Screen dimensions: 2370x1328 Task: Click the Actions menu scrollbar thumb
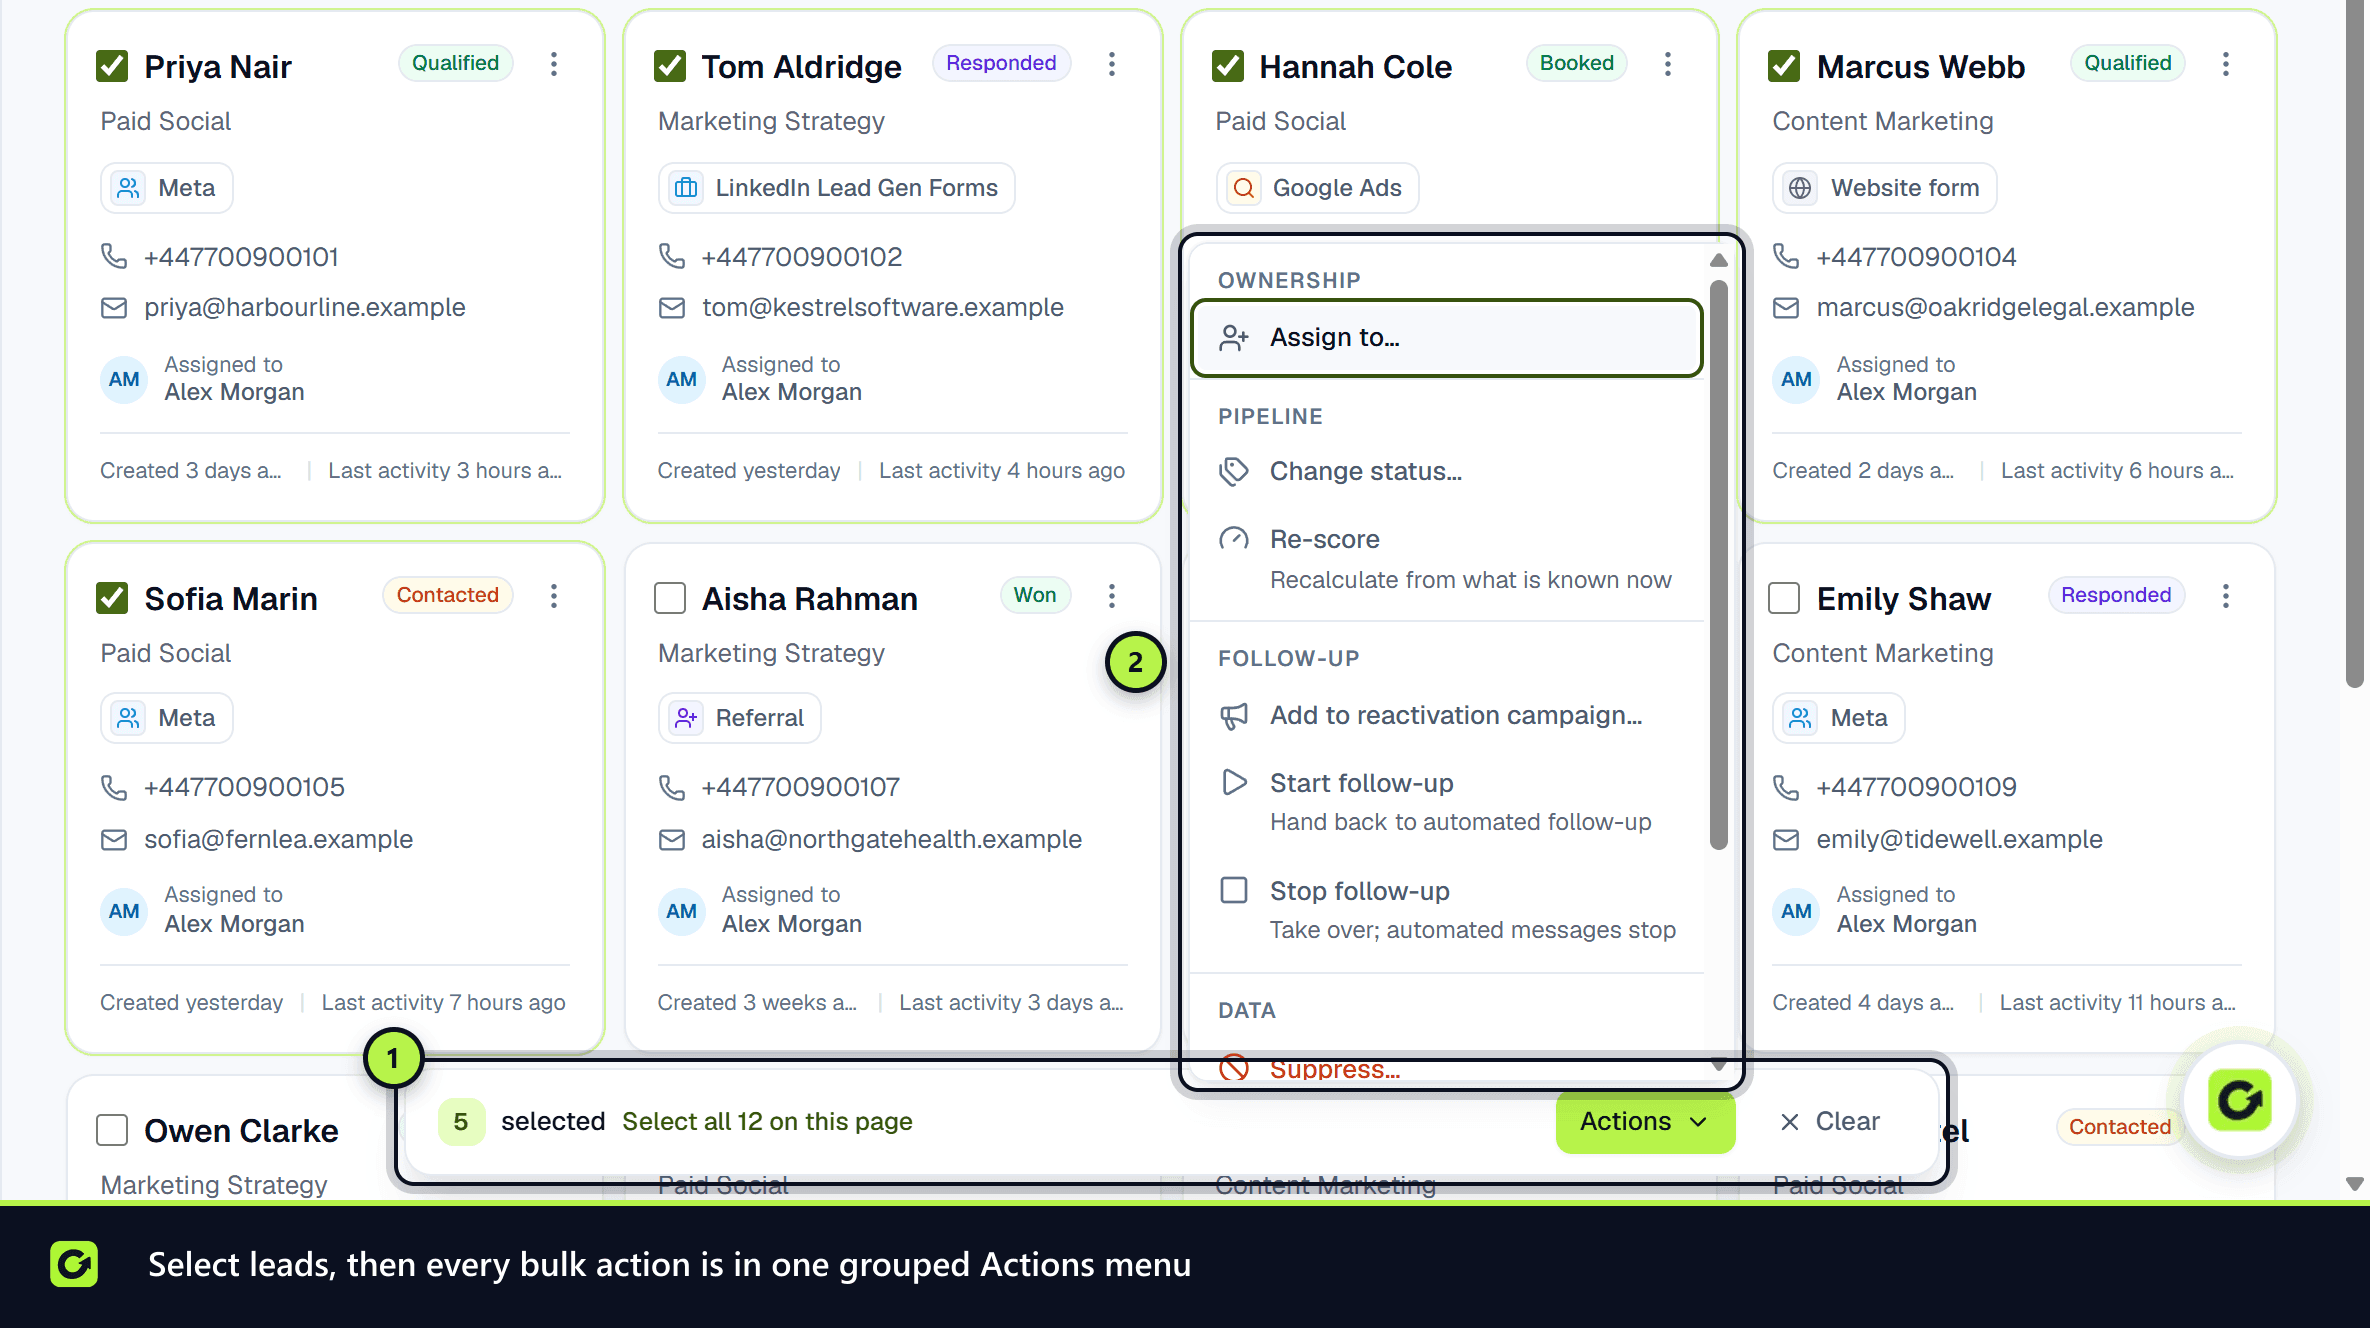[x=1718, y=565]
